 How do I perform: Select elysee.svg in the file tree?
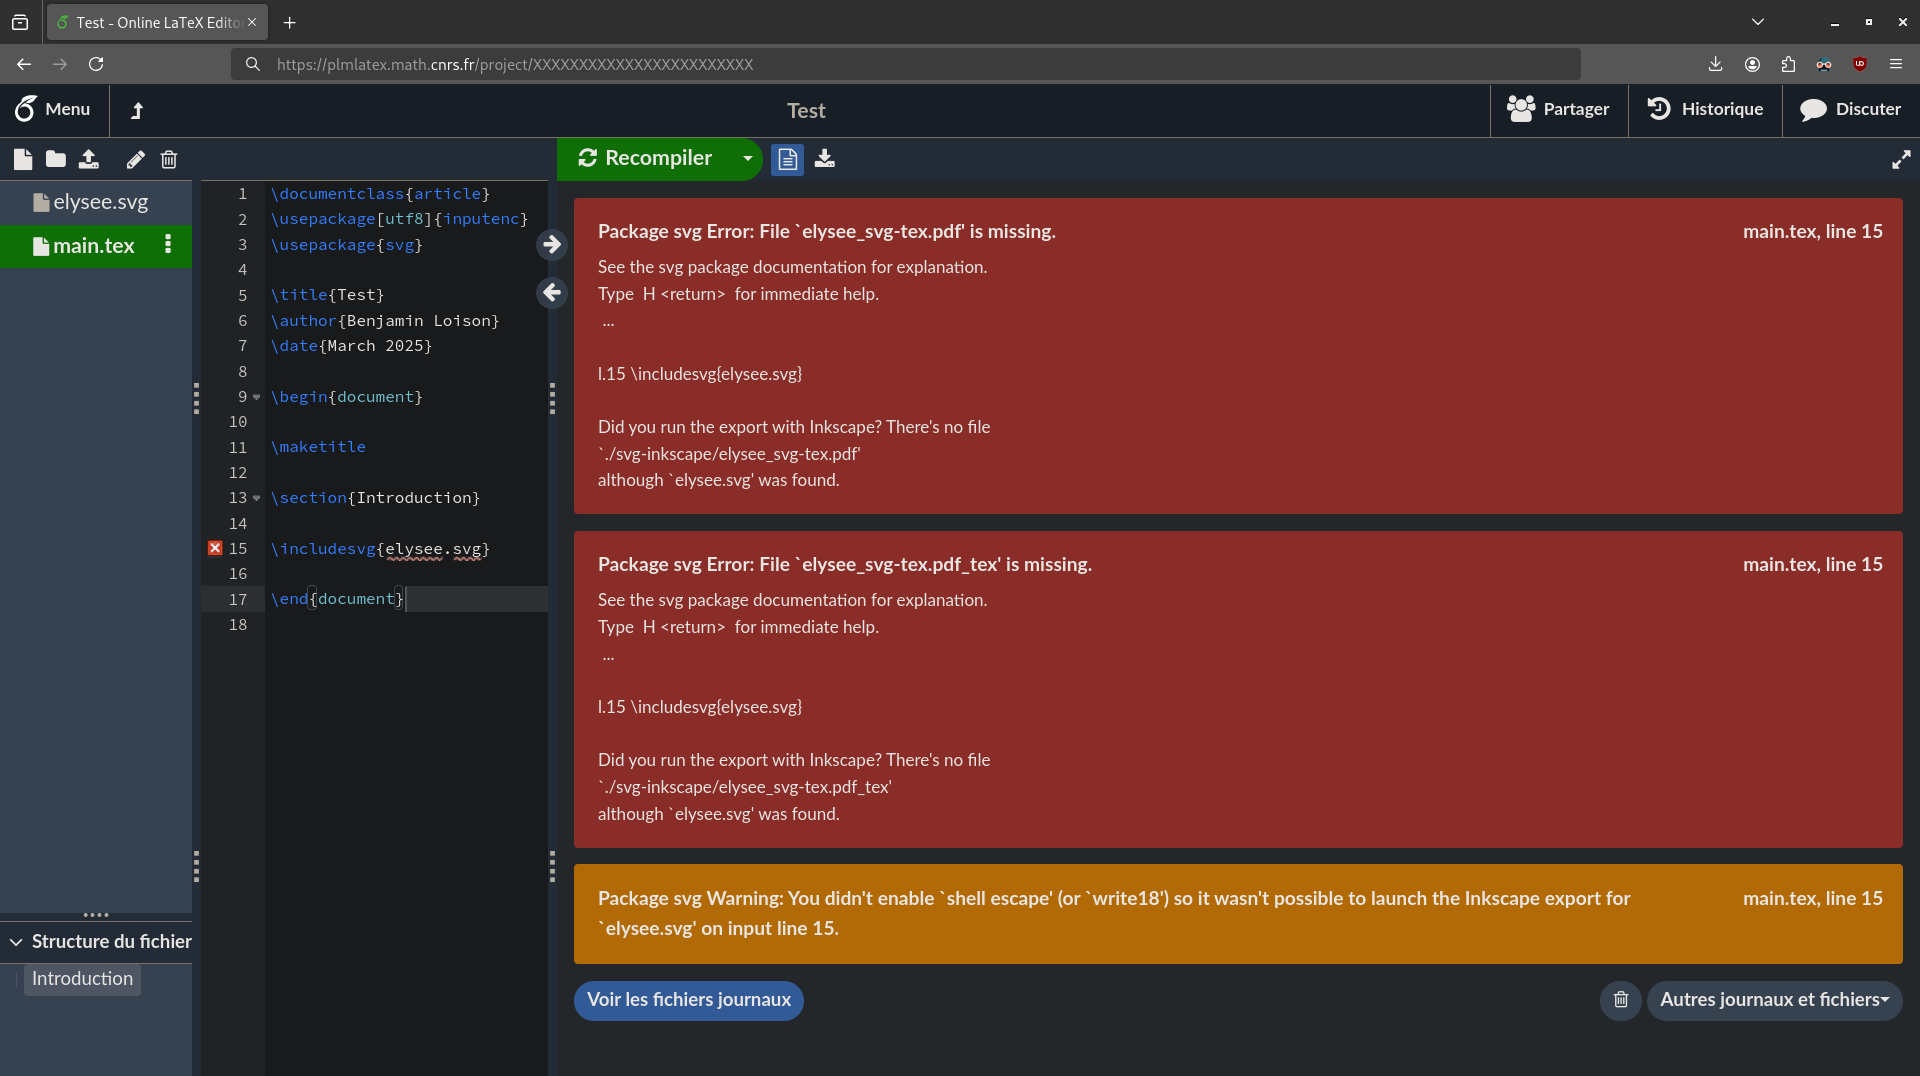[100, 202]
